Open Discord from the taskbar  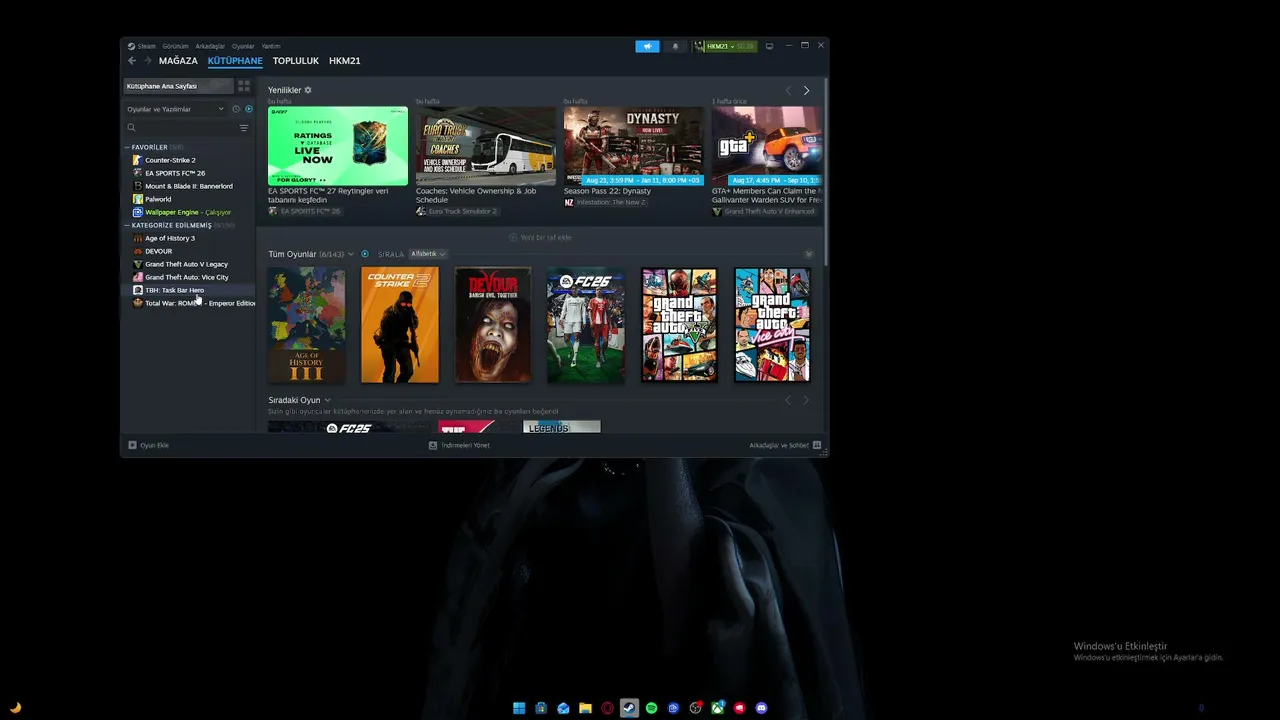pyautogui.click(x=762, y=708)
